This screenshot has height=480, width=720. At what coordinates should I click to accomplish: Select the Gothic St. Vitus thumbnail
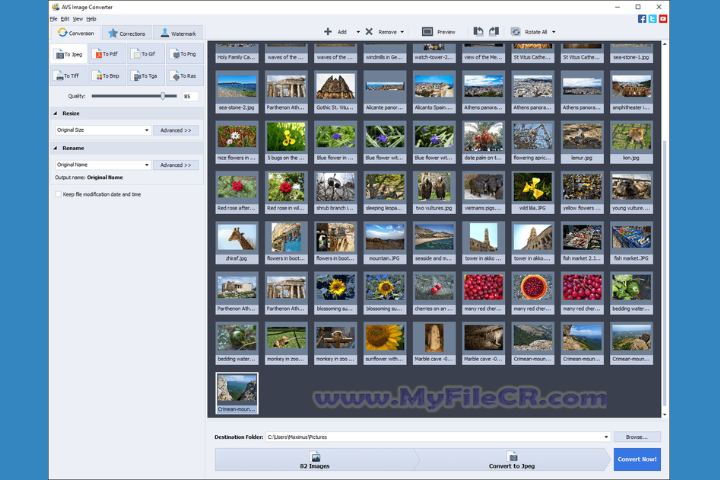(335, 92)
